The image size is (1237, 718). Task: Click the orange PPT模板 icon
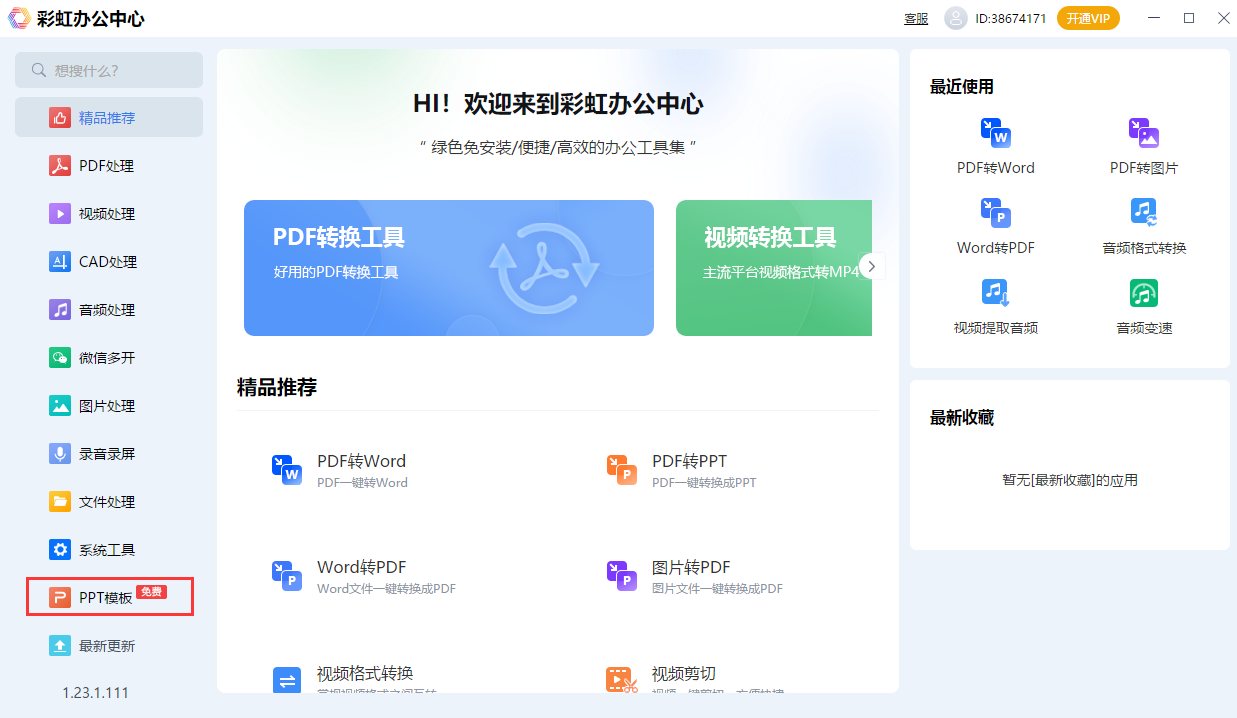coord(60,598)
